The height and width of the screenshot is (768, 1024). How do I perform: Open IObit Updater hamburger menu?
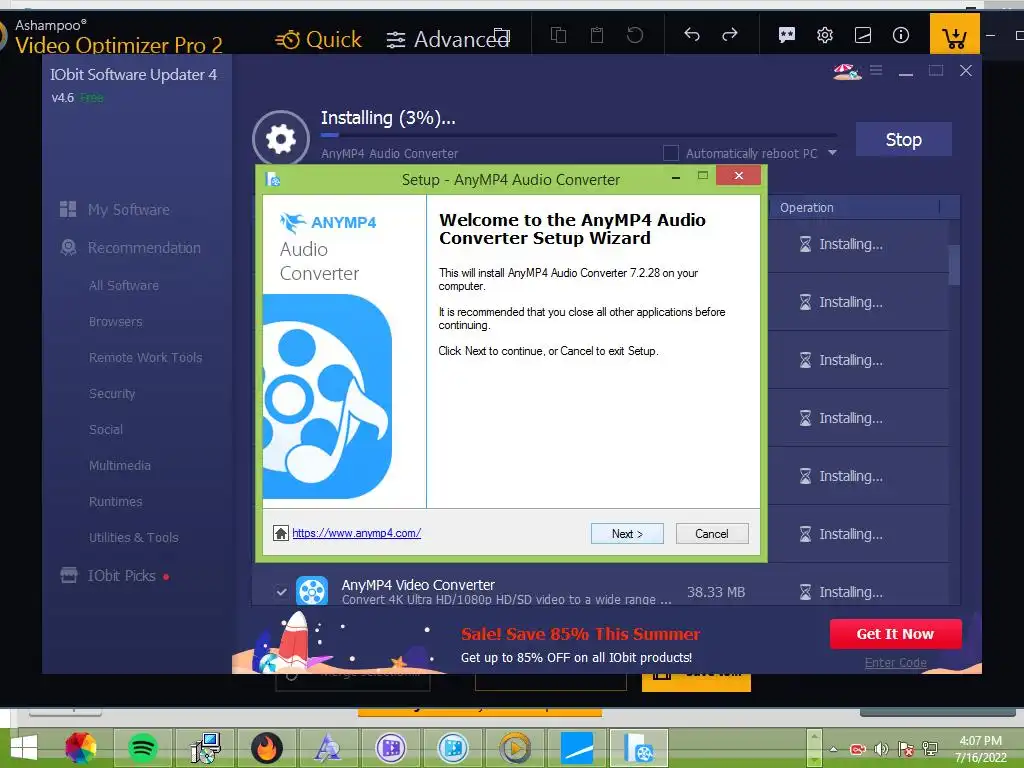pos(876,70)
